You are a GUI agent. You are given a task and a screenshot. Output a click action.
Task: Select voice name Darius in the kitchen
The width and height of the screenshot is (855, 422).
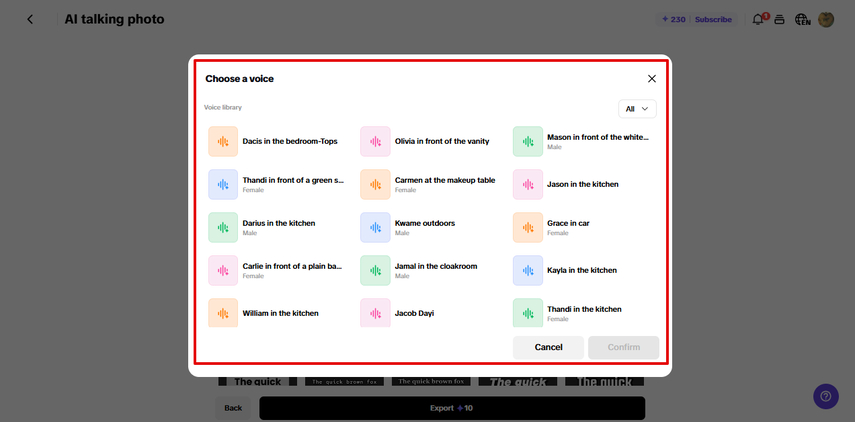(279, 223)
